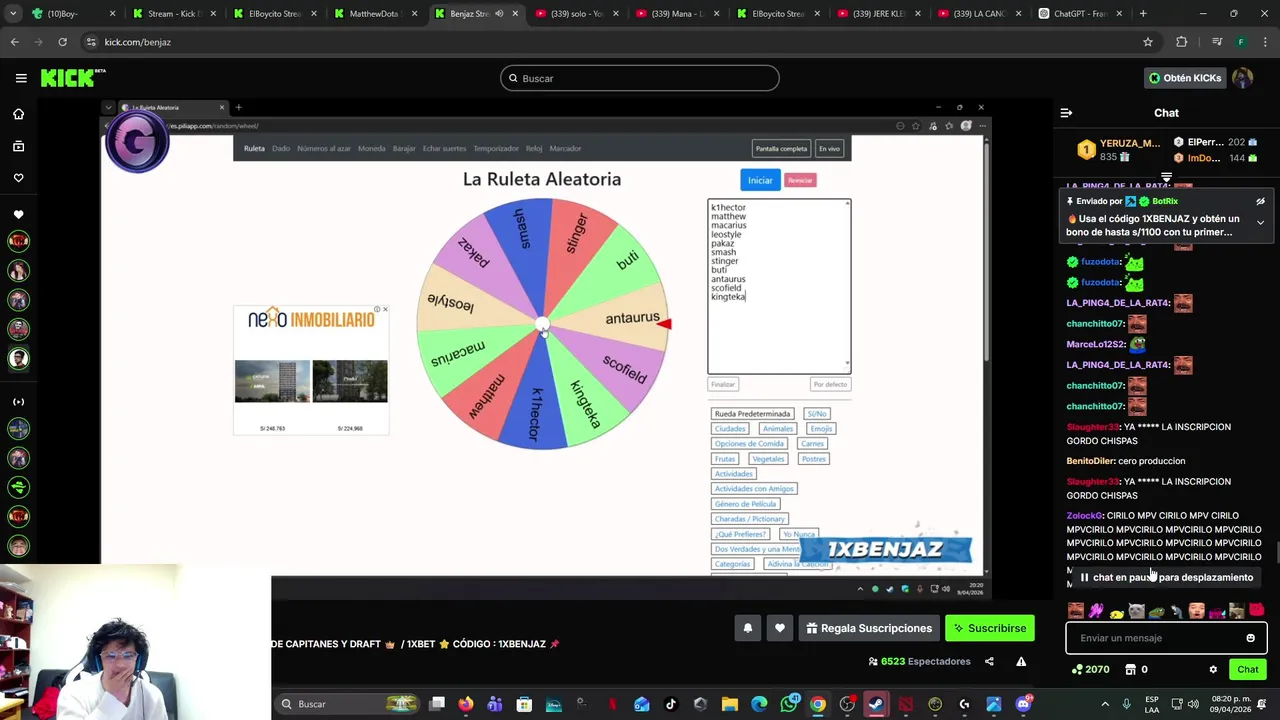Image resolution: width=1280 pixels, height=720 pixels.
Task: Click the 6523 Espectadores count
Action: click(x=919, y=661)
